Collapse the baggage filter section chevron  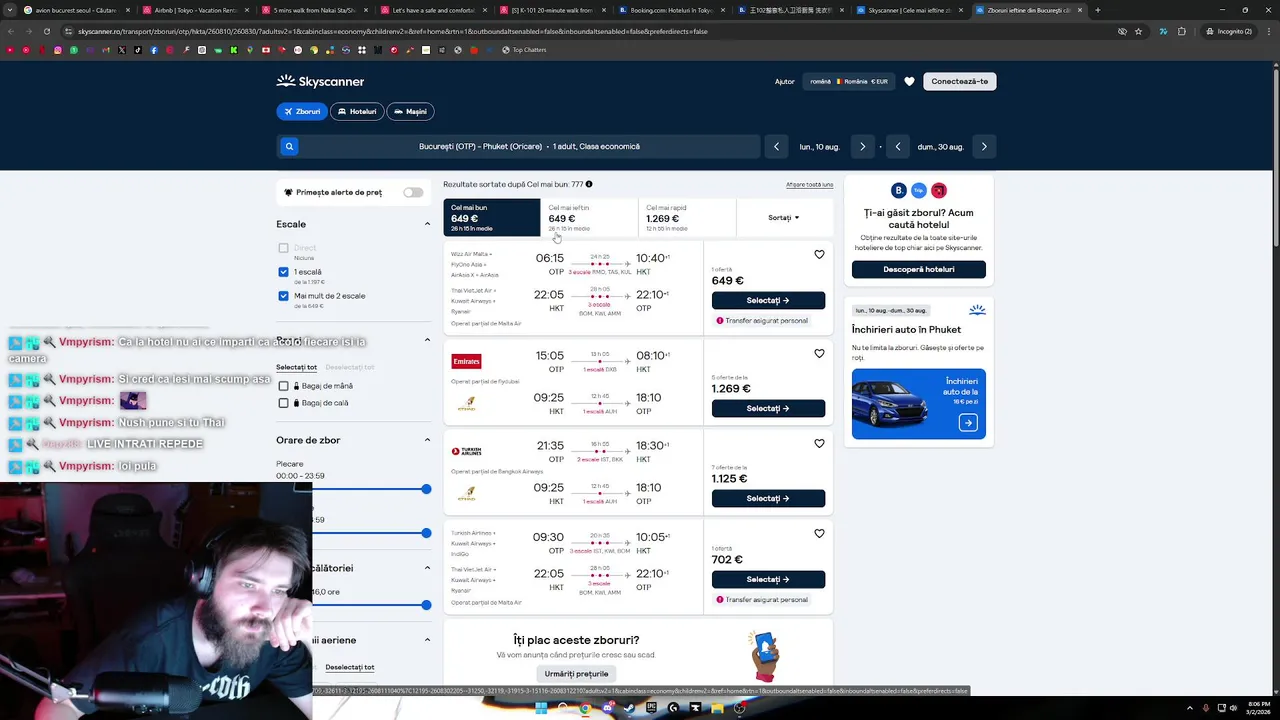tap(427, 340)
